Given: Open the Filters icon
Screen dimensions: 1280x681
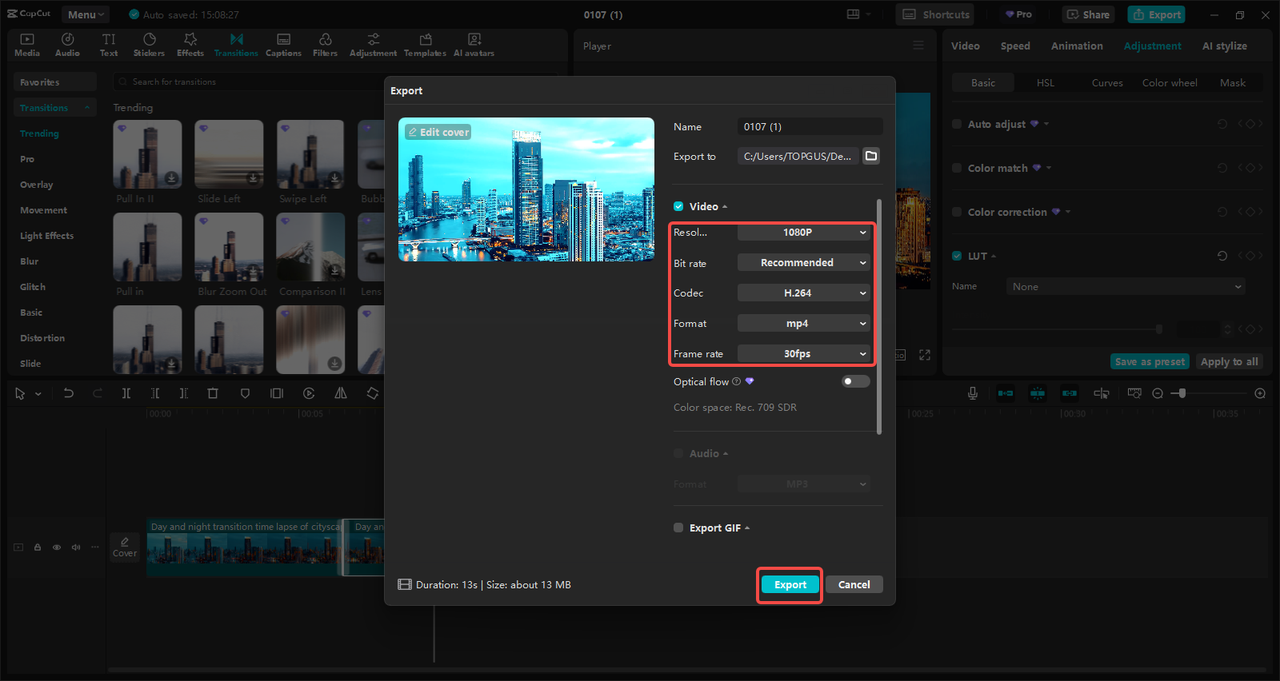Looking at the screenshot, I should [x=325, y=44].
